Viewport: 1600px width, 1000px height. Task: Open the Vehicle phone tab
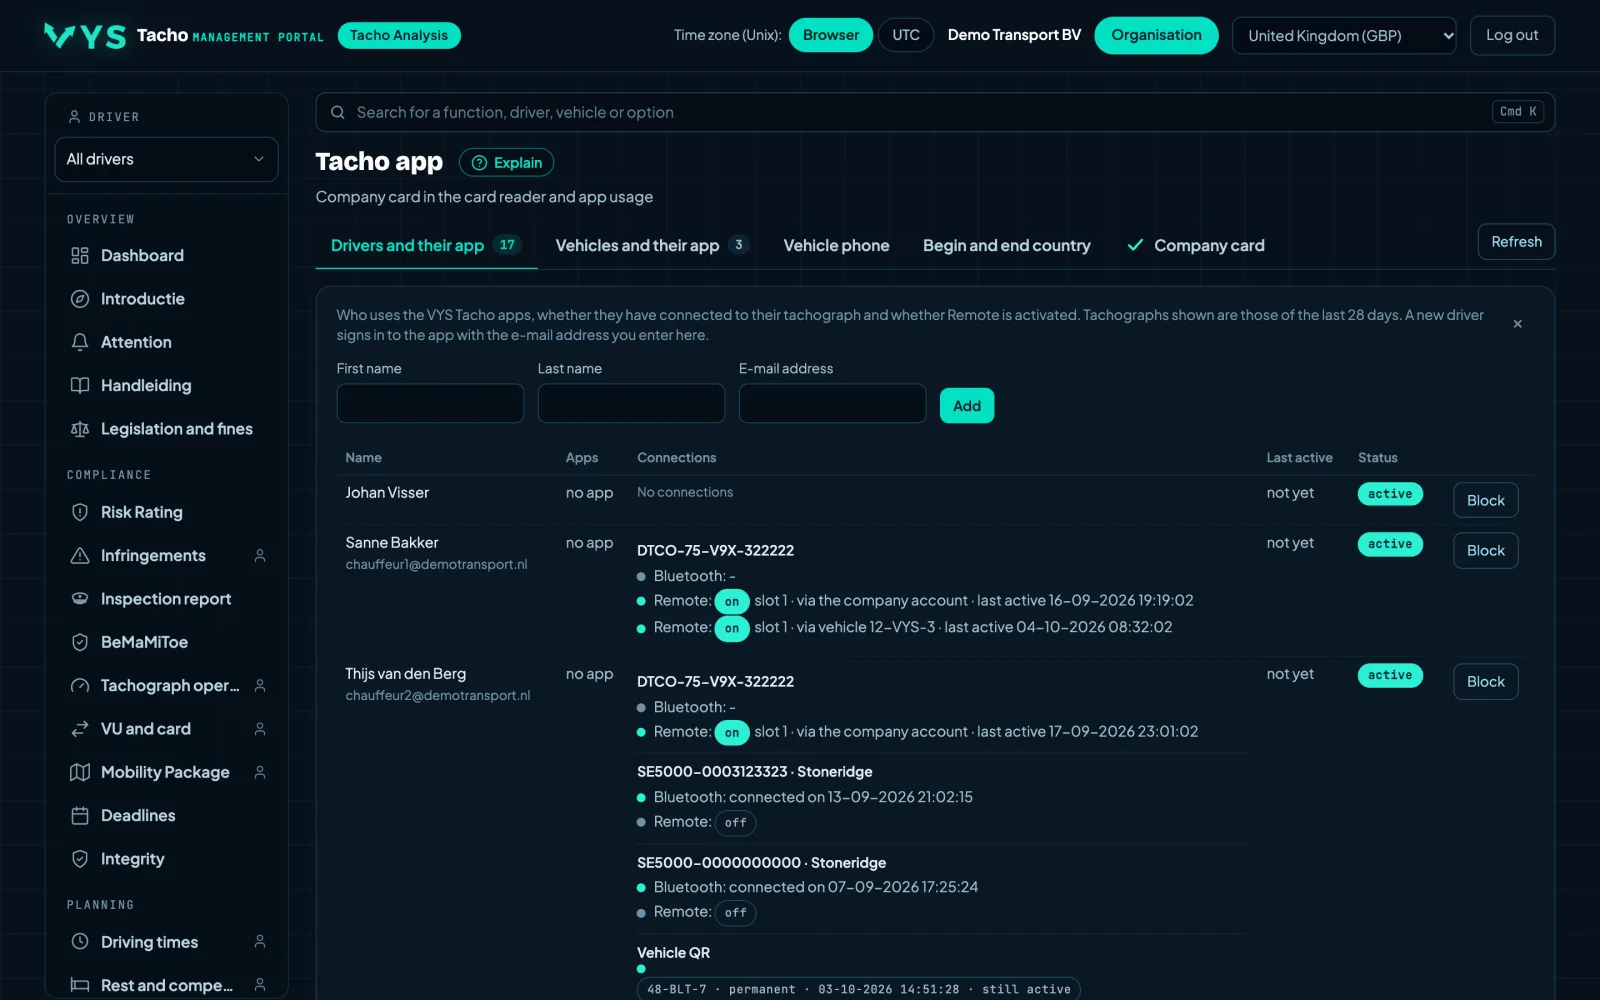coord(836,246)
